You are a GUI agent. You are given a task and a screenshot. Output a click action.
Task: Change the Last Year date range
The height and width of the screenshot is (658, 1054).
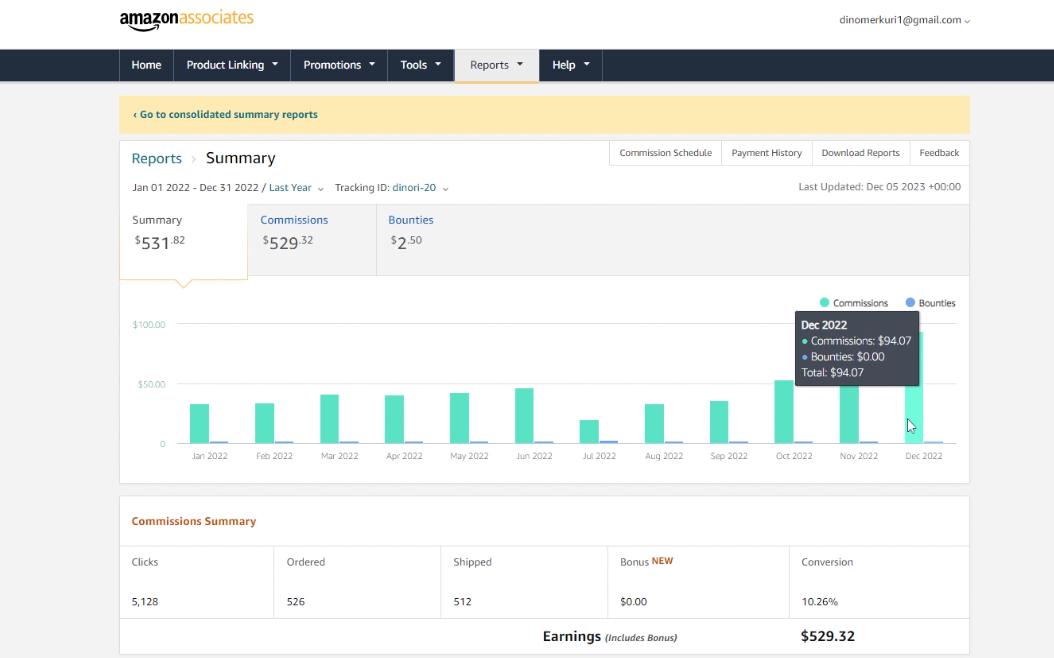tap(296, 188)
